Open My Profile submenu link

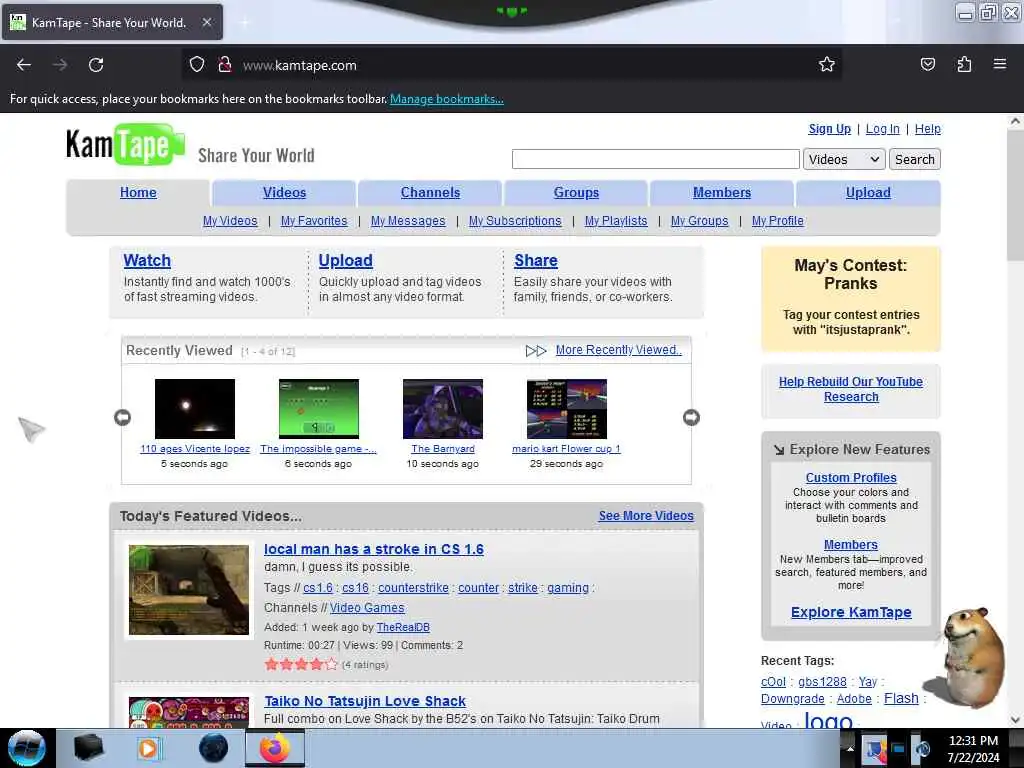click(x=777, y=221)
